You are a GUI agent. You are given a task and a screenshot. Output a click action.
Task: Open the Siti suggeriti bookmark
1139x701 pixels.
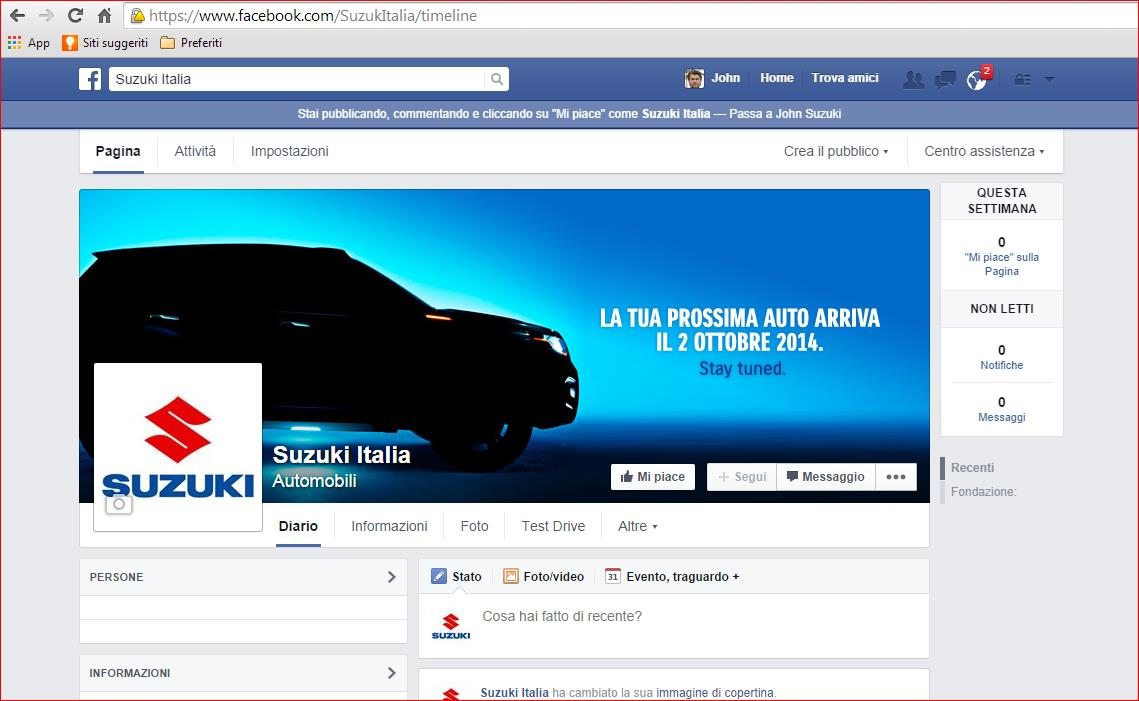(105, 43)
